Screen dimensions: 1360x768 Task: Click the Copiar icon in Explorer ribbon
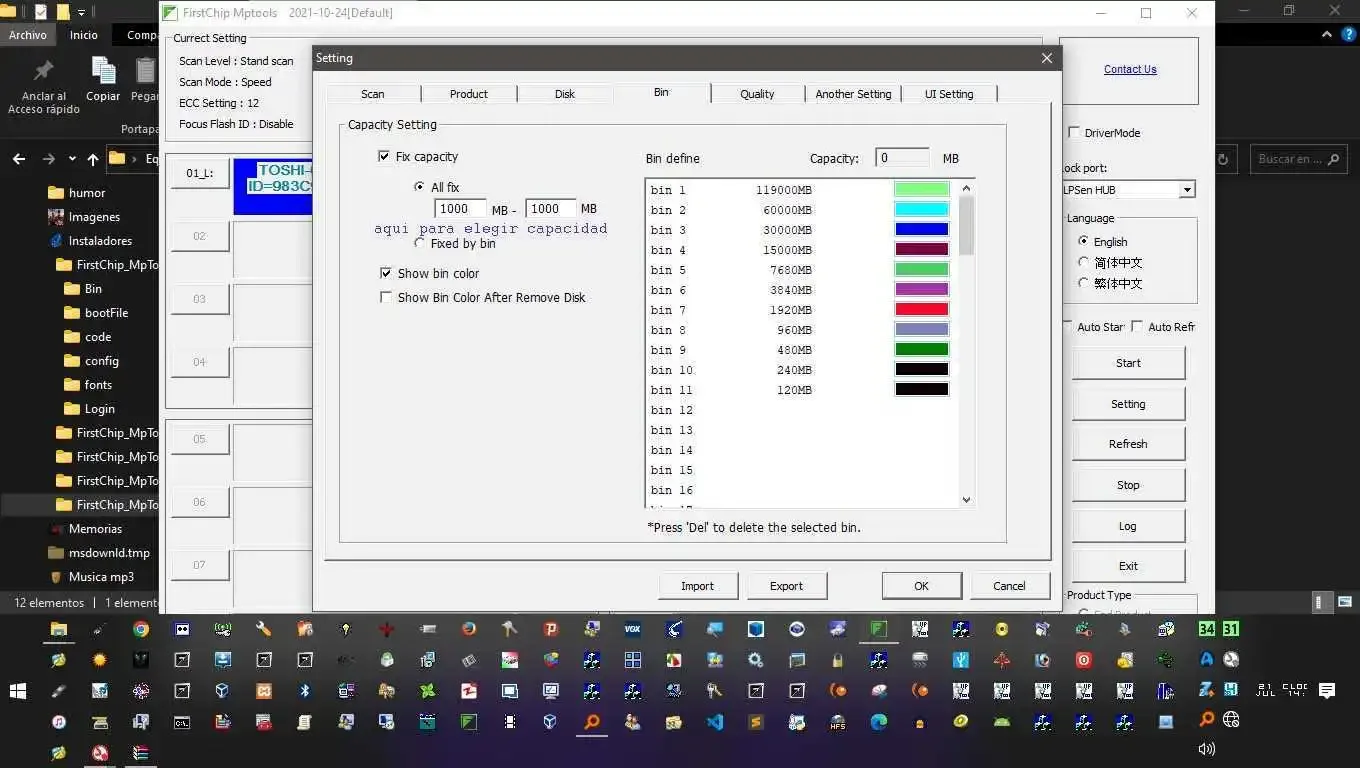[103, 71]
